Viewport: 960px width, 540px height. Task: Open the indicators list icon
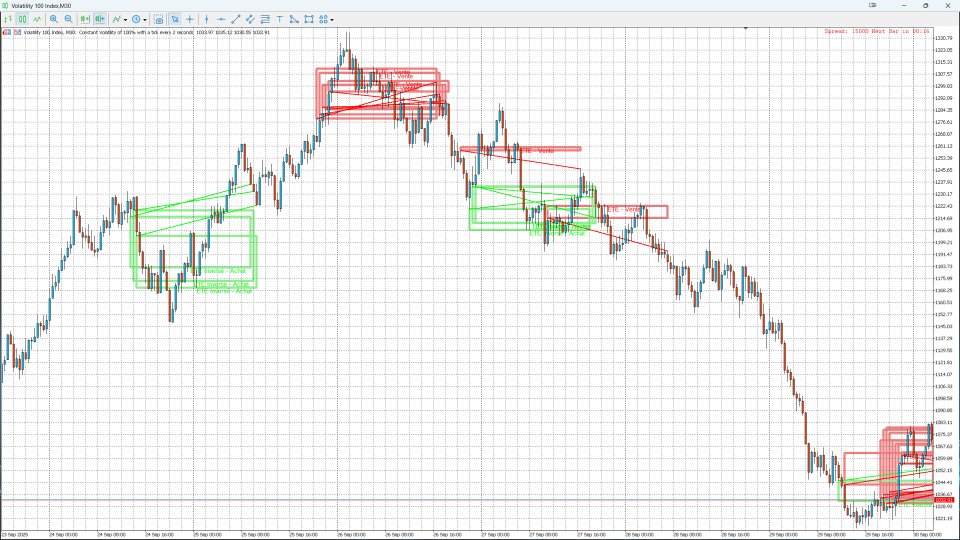pyautogui.click(x=116, y=19)
